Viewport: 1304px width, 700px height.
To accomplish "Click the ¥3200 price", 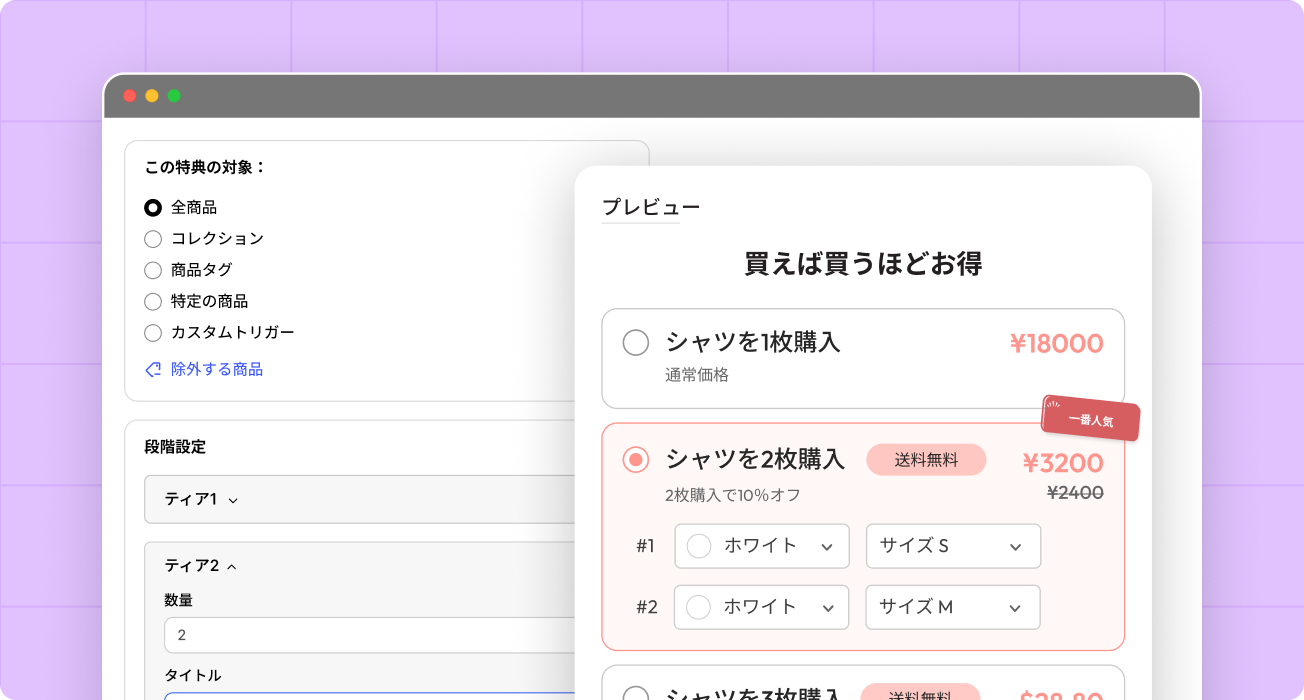I will (x=1063, y=463).
